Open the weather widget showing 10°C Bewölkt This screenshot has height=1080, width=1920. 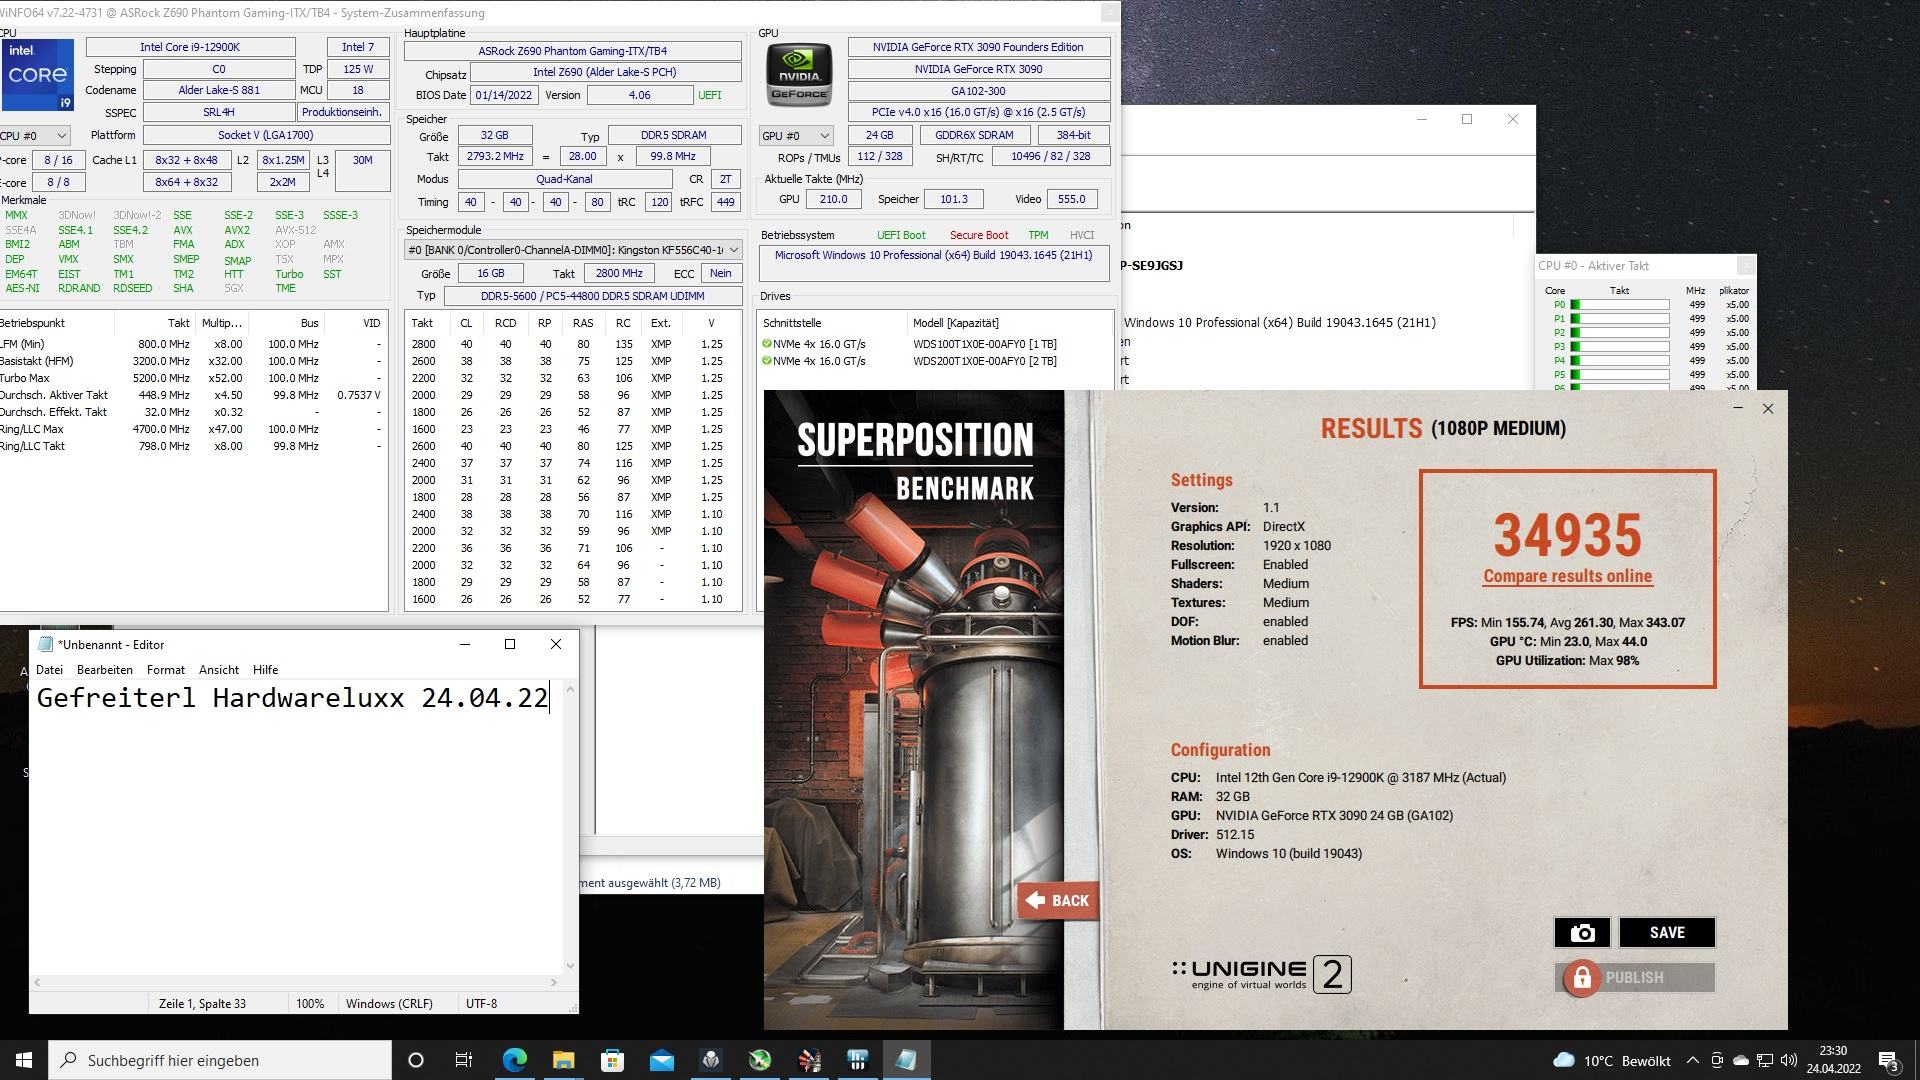click(1611, 1060)
